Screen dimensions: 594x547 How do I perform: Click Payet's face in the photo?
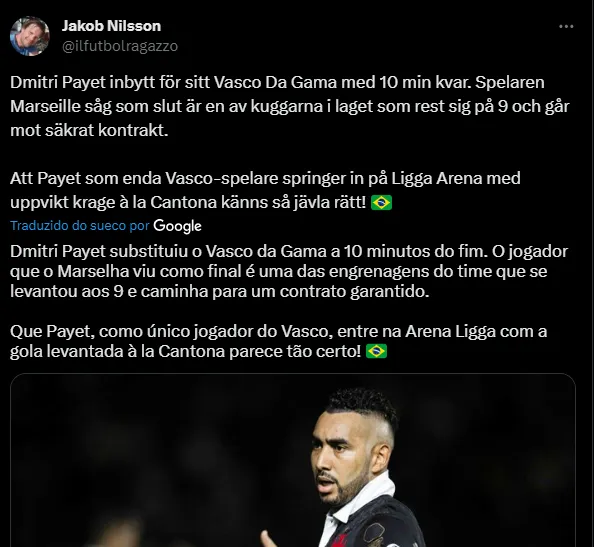tap(341, 458)
